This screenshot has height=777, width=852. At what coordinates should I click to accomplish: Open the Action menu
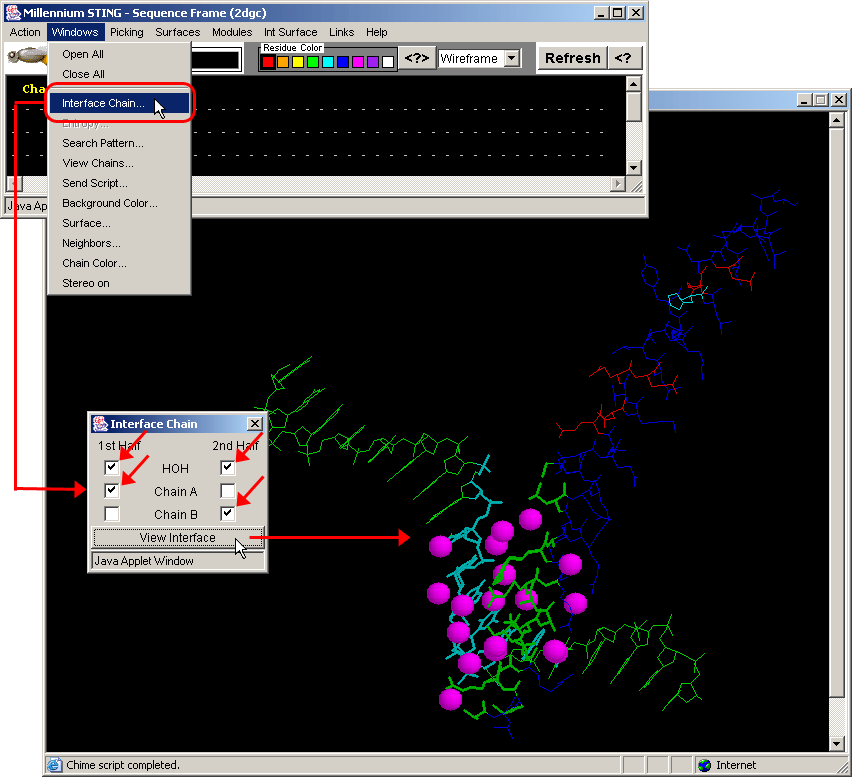point(25,32)
